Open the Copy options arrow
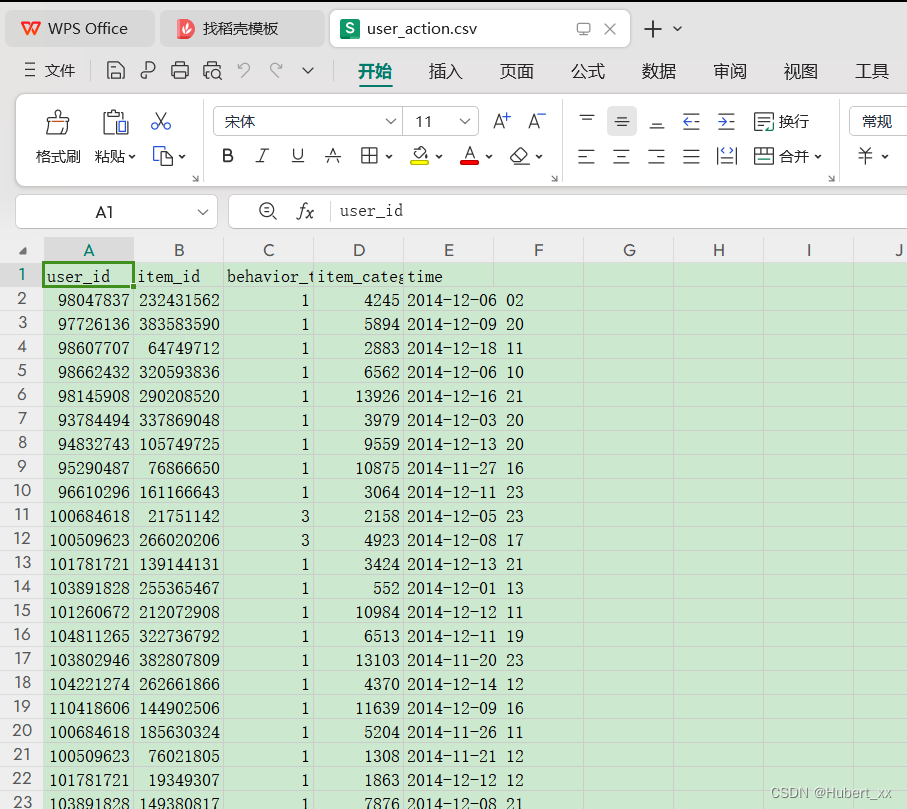This screenshot has width=907, height=809. coord(182,157)
